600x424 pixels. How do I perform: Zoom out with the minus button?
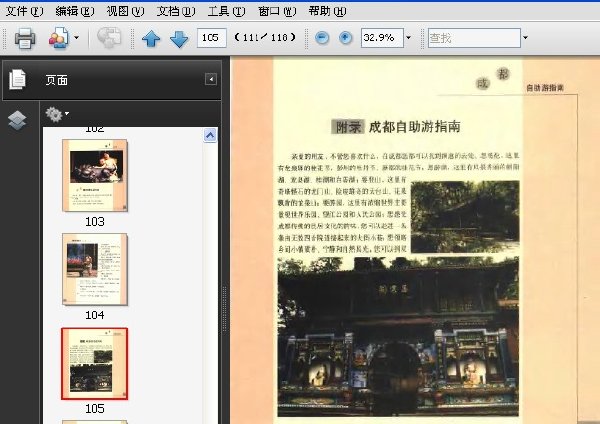pyautogui.click(x=322, y=38)
